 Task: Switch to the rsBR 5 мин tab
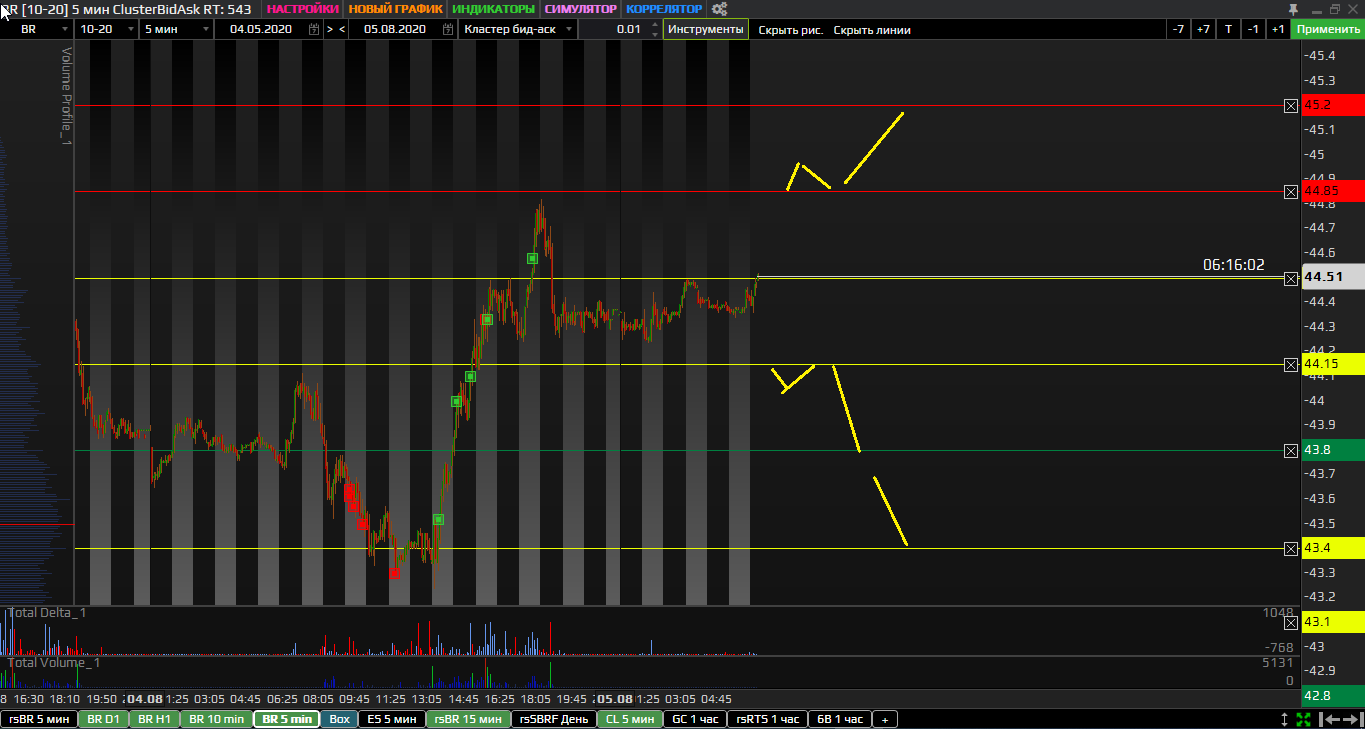[x=39, y=719]
